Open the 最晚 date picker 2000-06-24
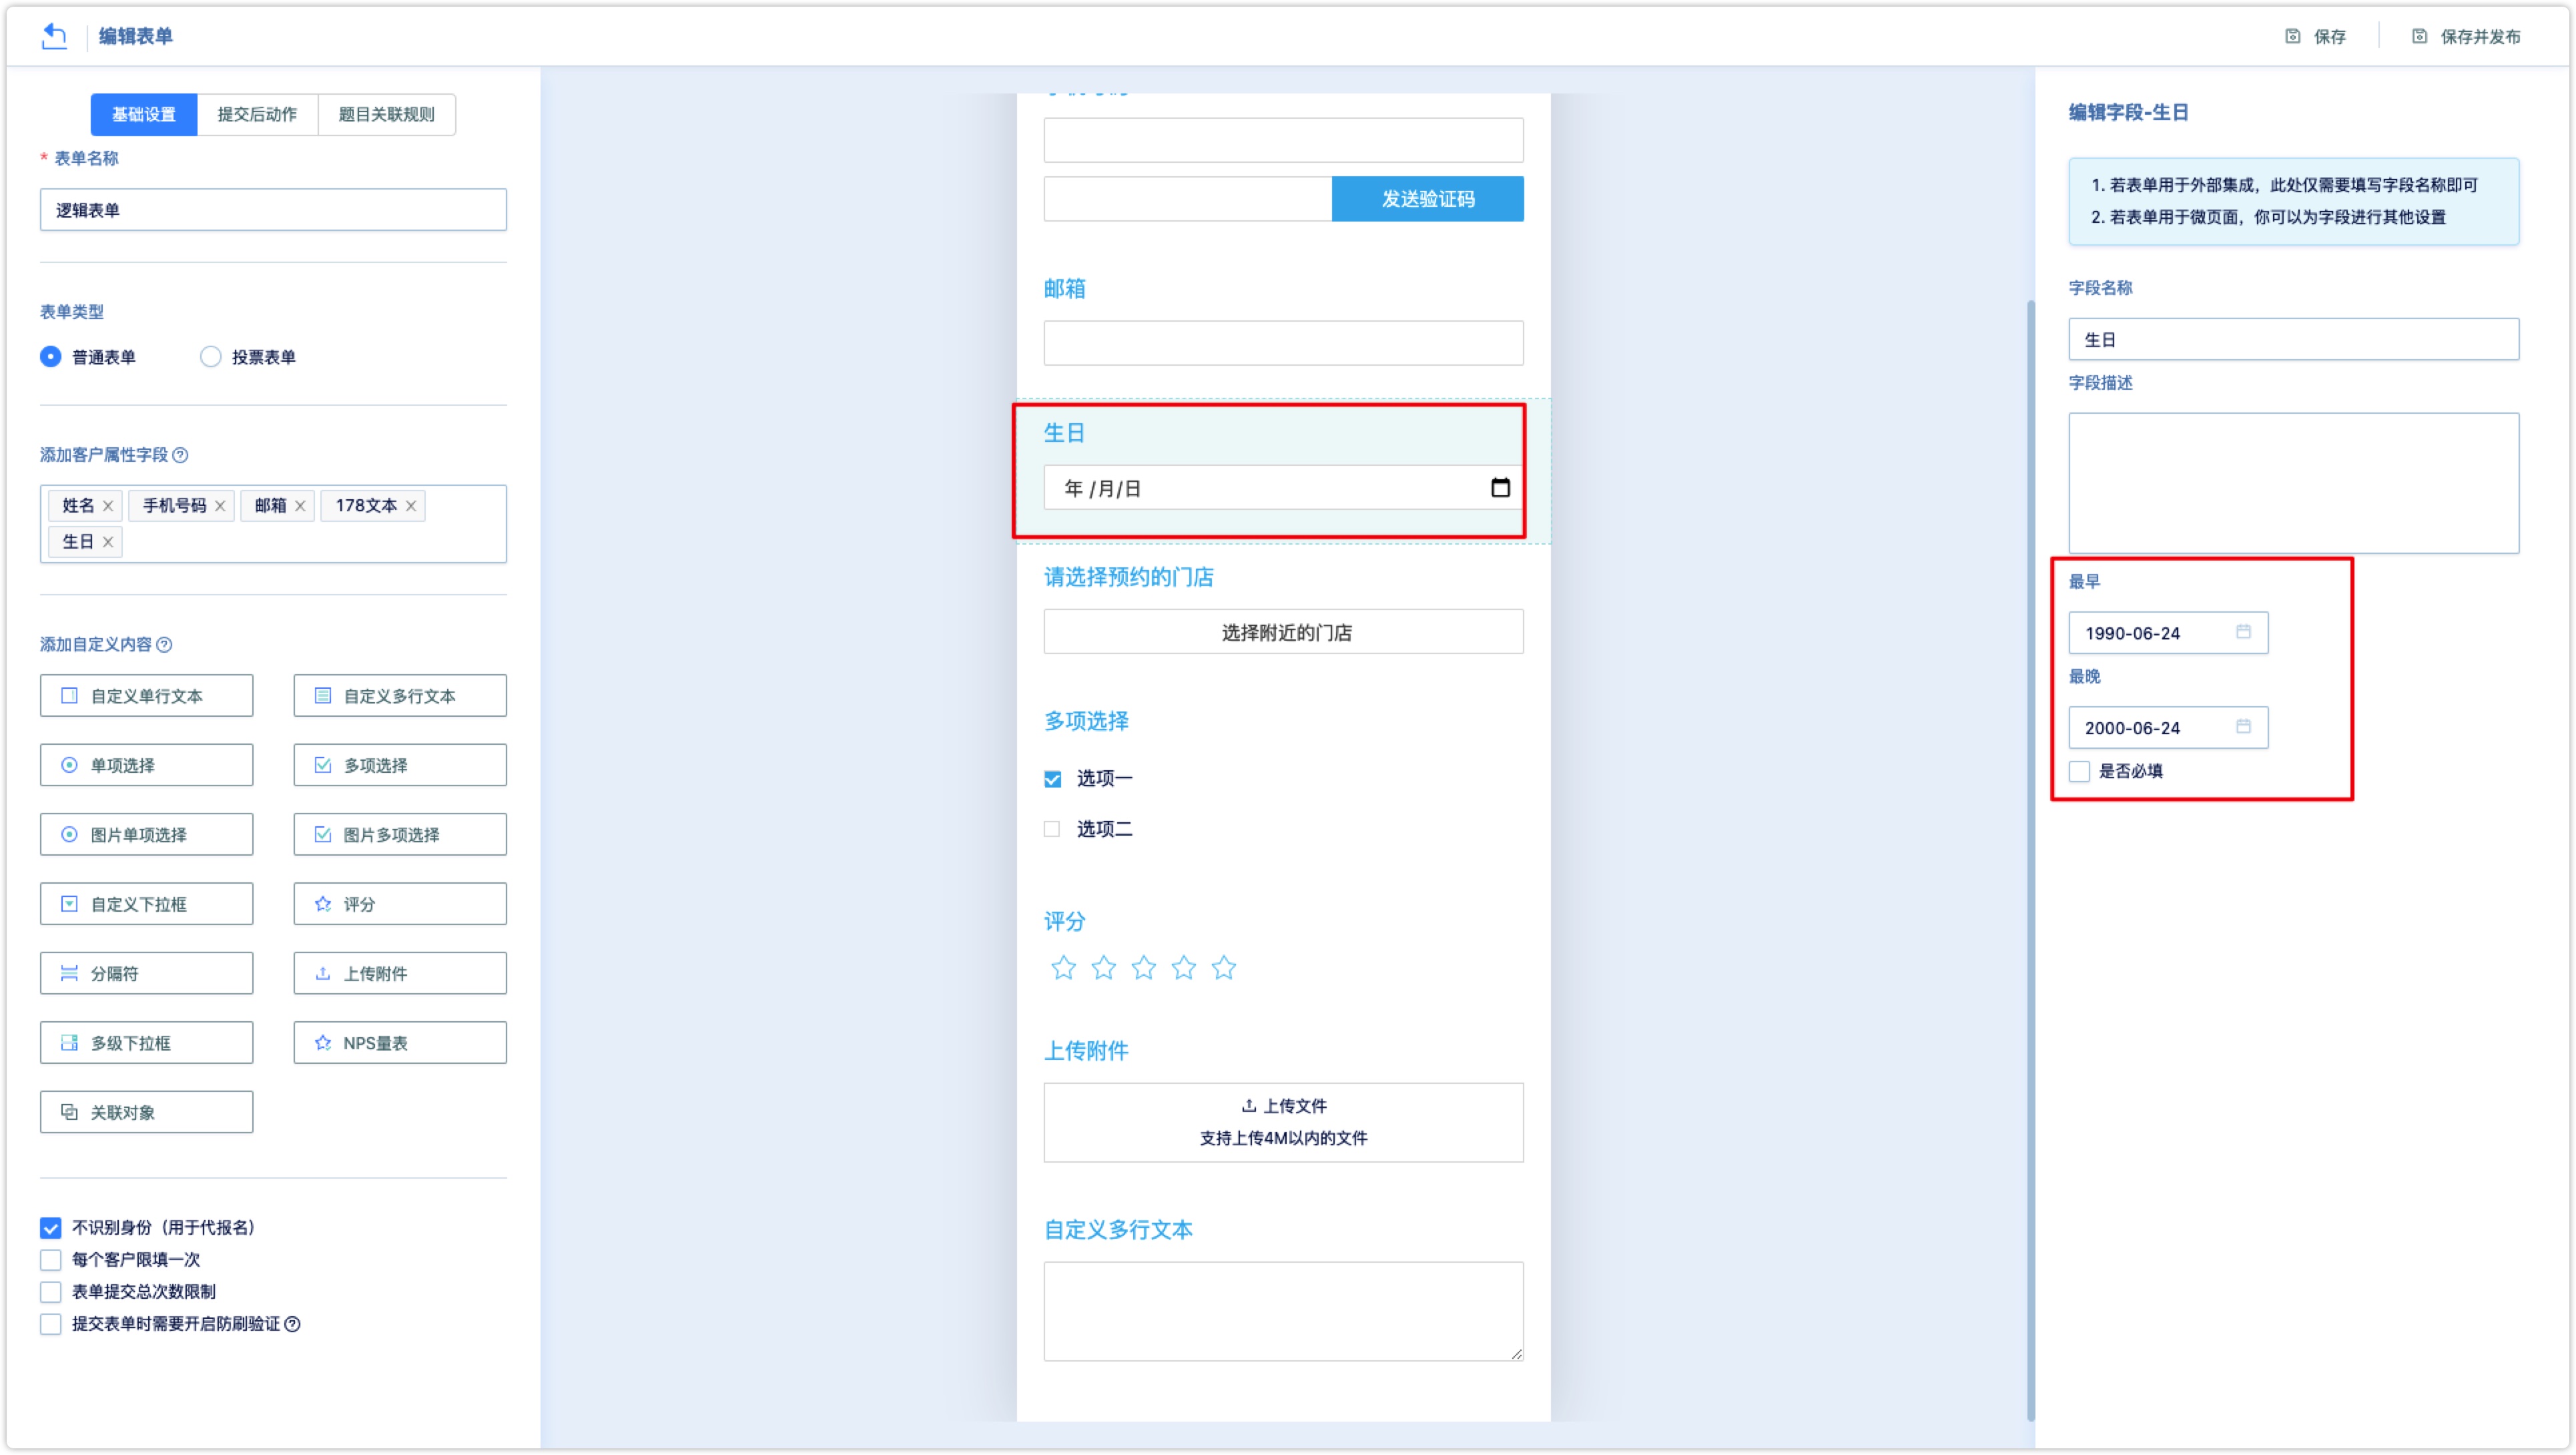The image size is (2576, 1455). pyautogui.click(x=2168, y=728)
